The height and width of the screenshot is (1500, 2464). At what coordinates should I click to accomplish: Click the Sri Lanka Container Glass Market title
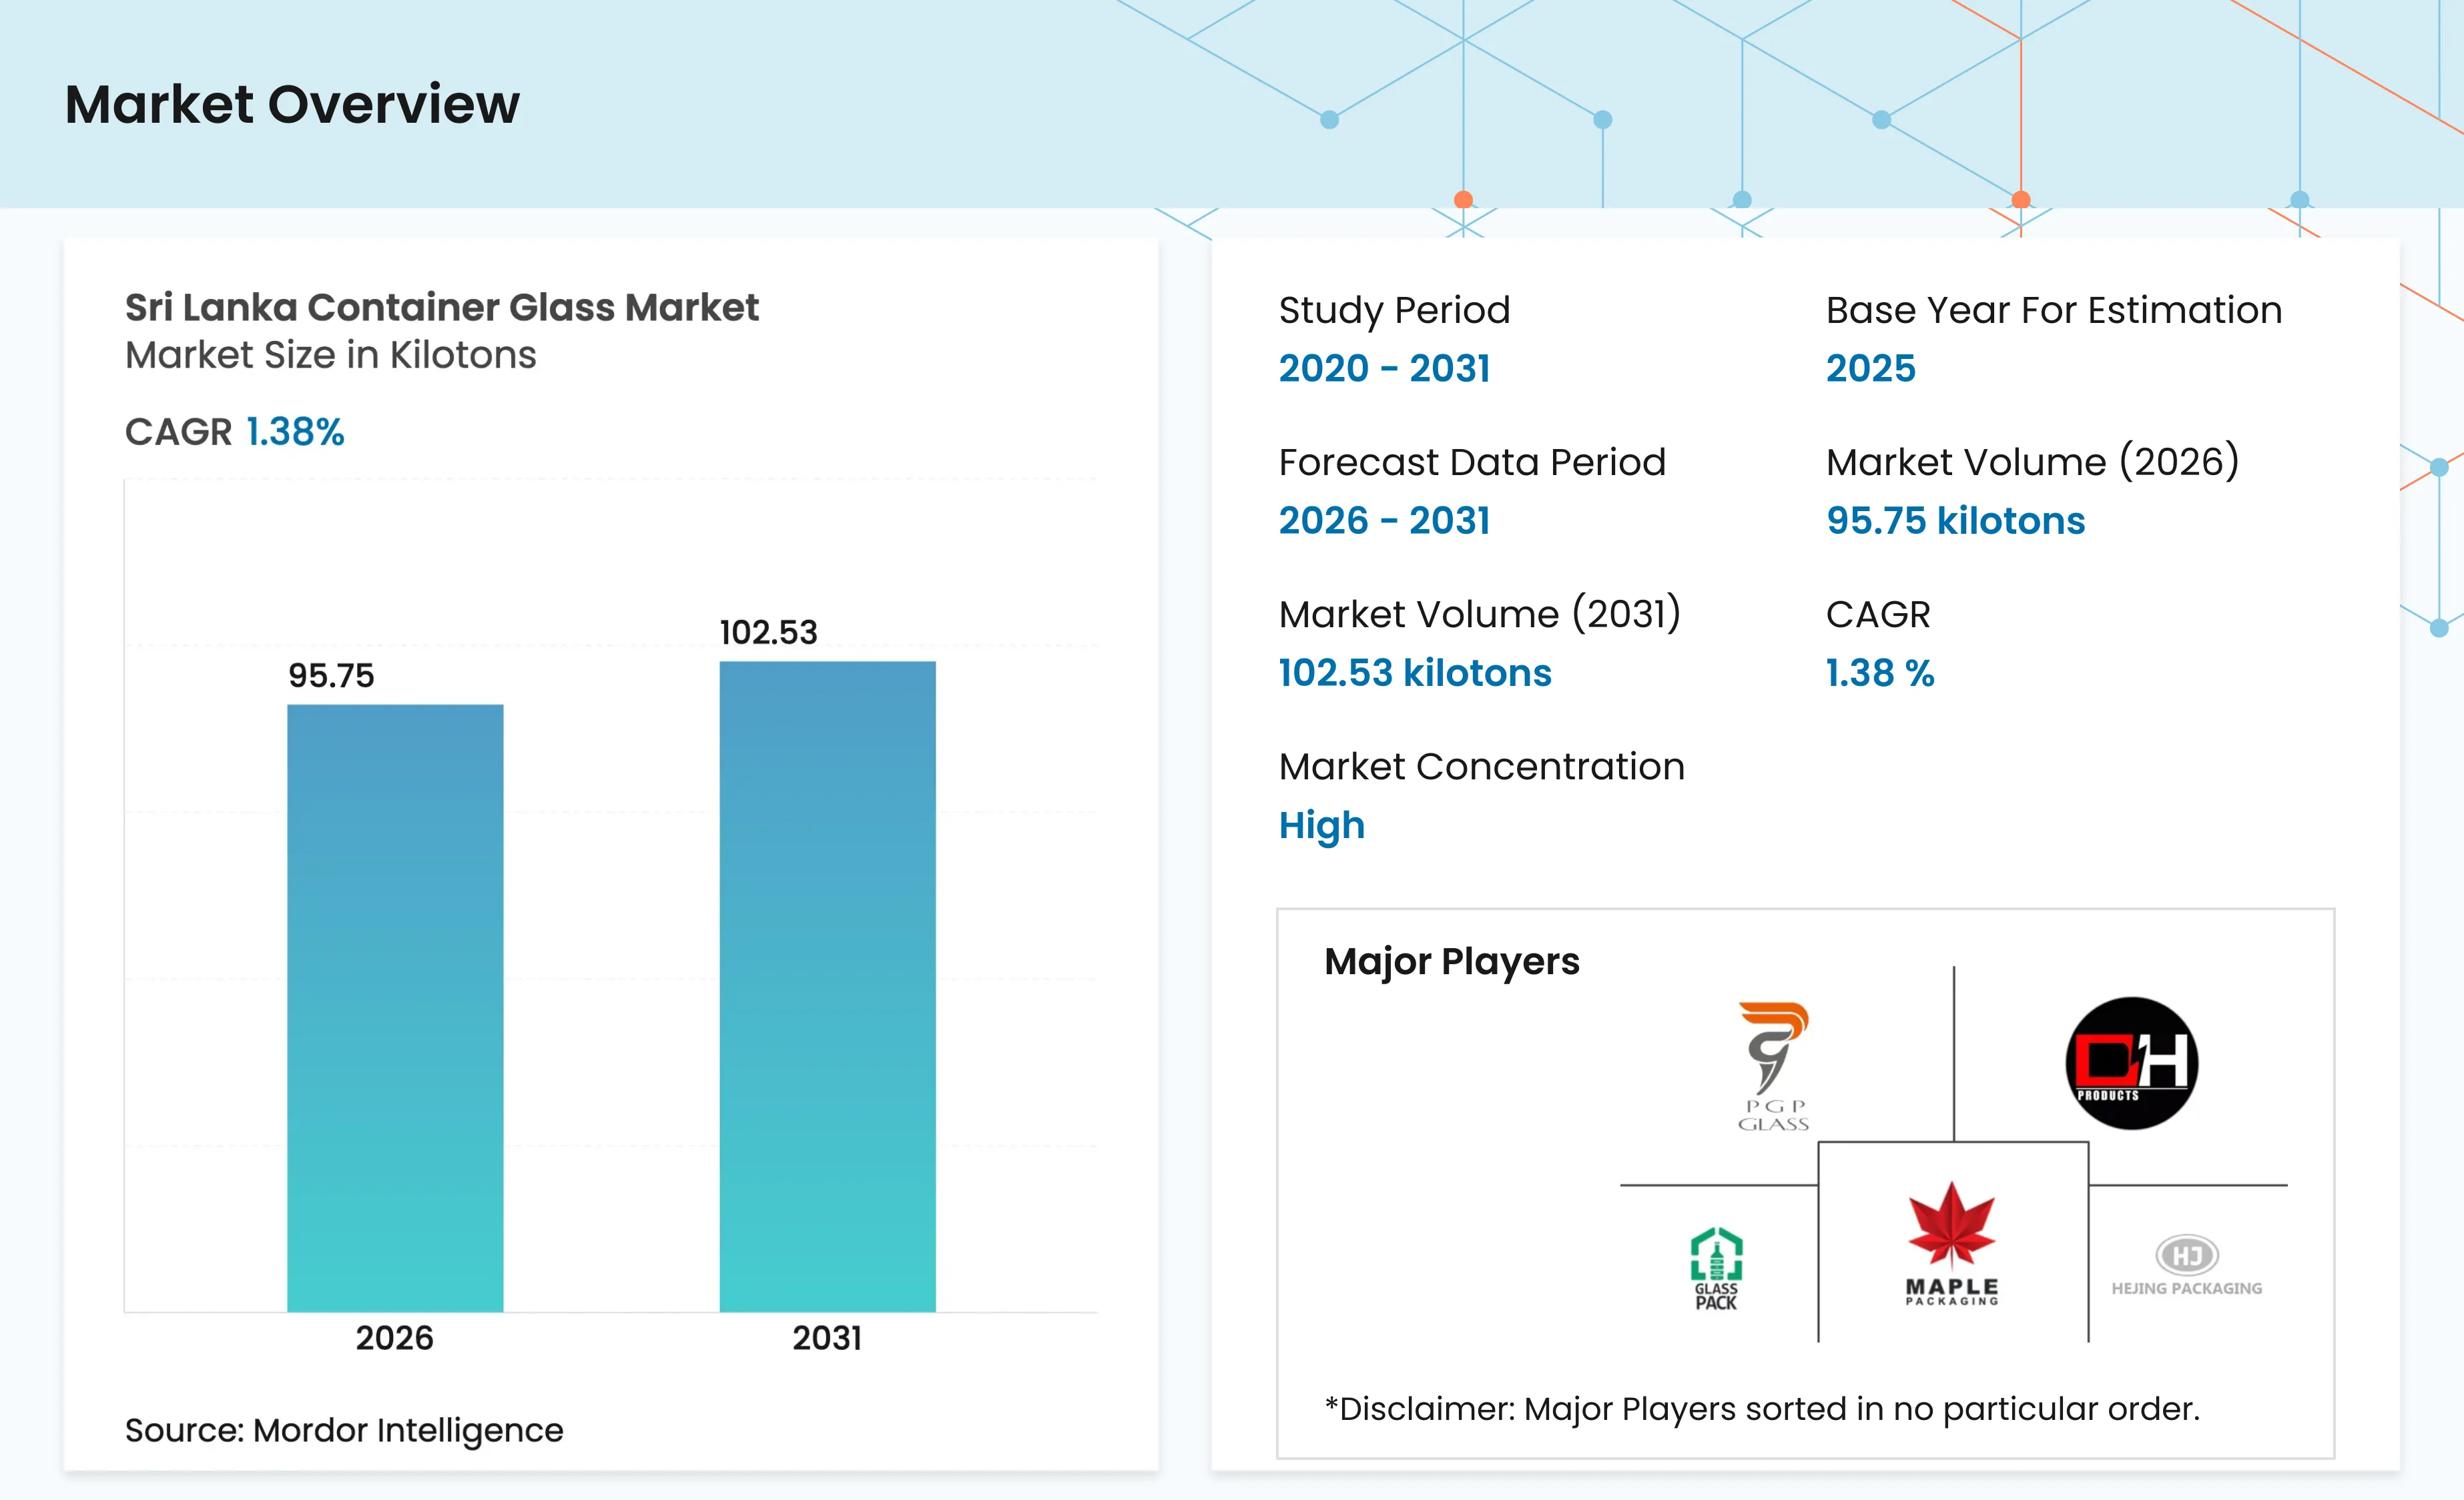(441, 307)
